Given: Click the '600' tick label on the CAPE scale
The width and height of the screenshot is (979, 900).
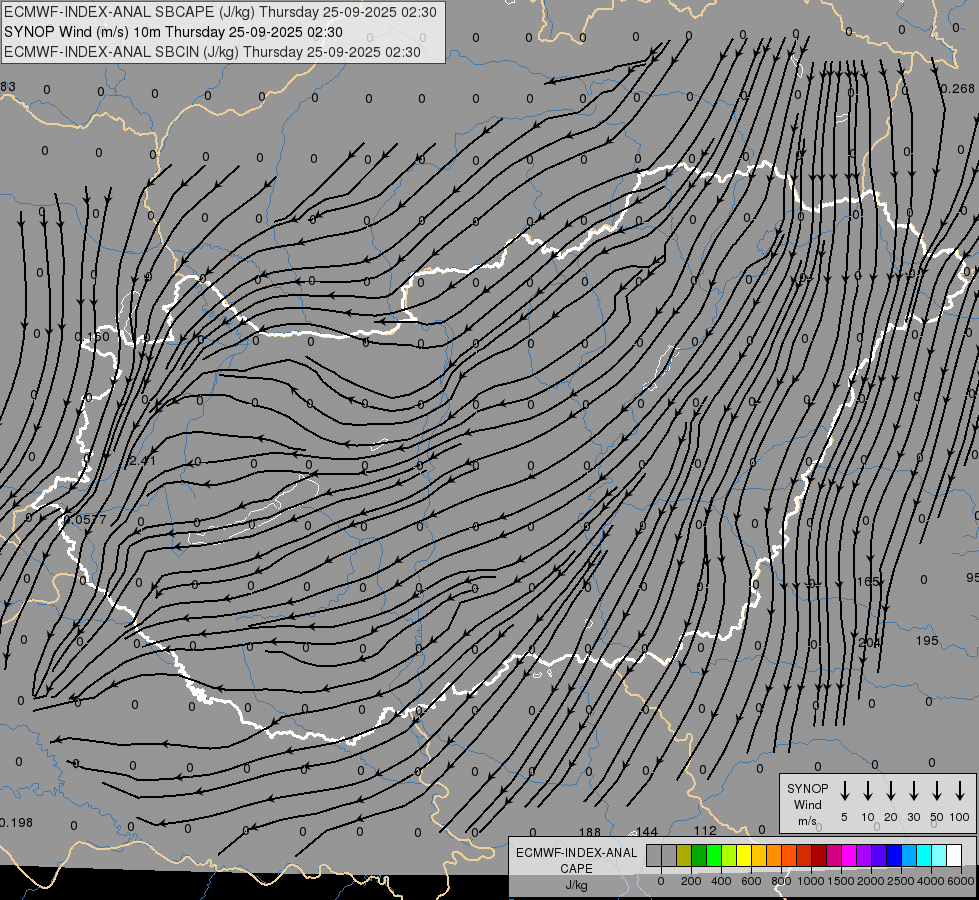Looking at the screenshot, I should (x=751, y=881).
